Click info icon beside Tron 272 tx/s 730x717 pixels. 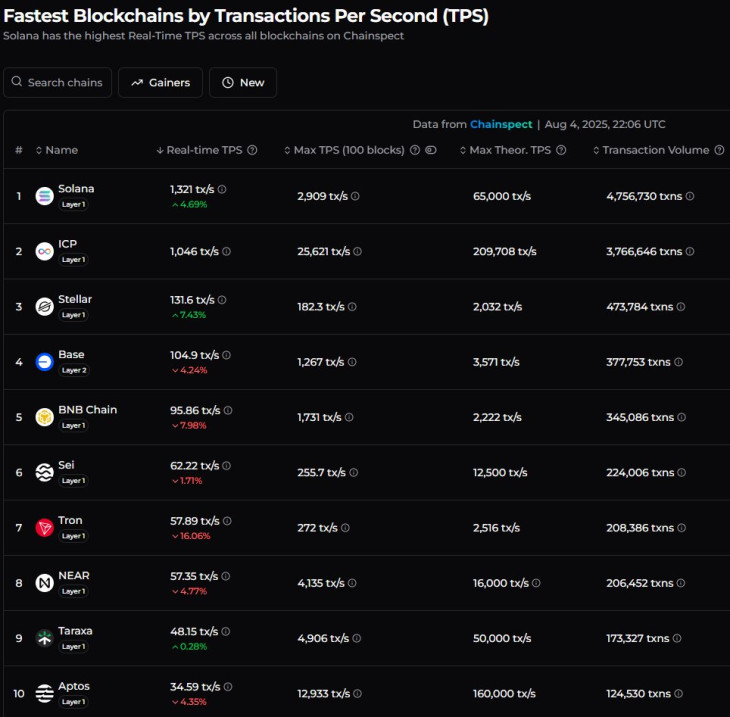pyautogui.click(x=345, y=528)
